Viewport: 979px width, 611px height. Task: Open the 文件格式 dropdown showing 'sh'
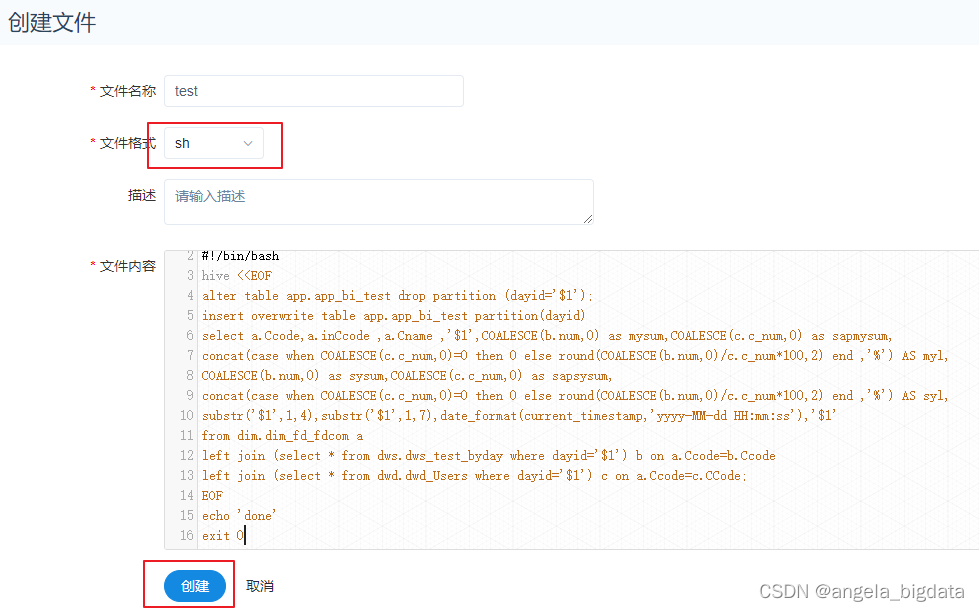[x=210, y=143]
